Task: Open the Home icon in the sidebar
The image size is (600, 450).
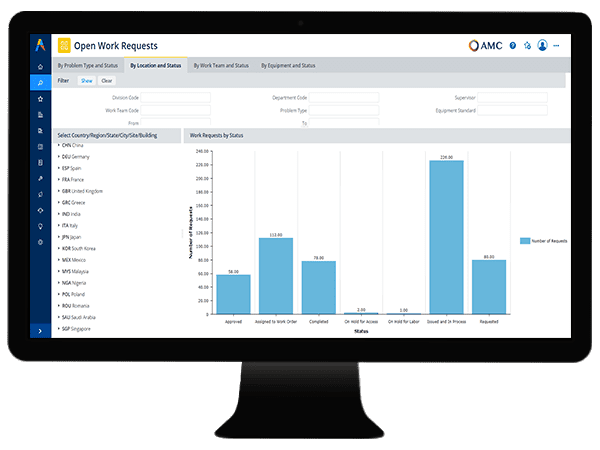Action: (x=40, y=67)
